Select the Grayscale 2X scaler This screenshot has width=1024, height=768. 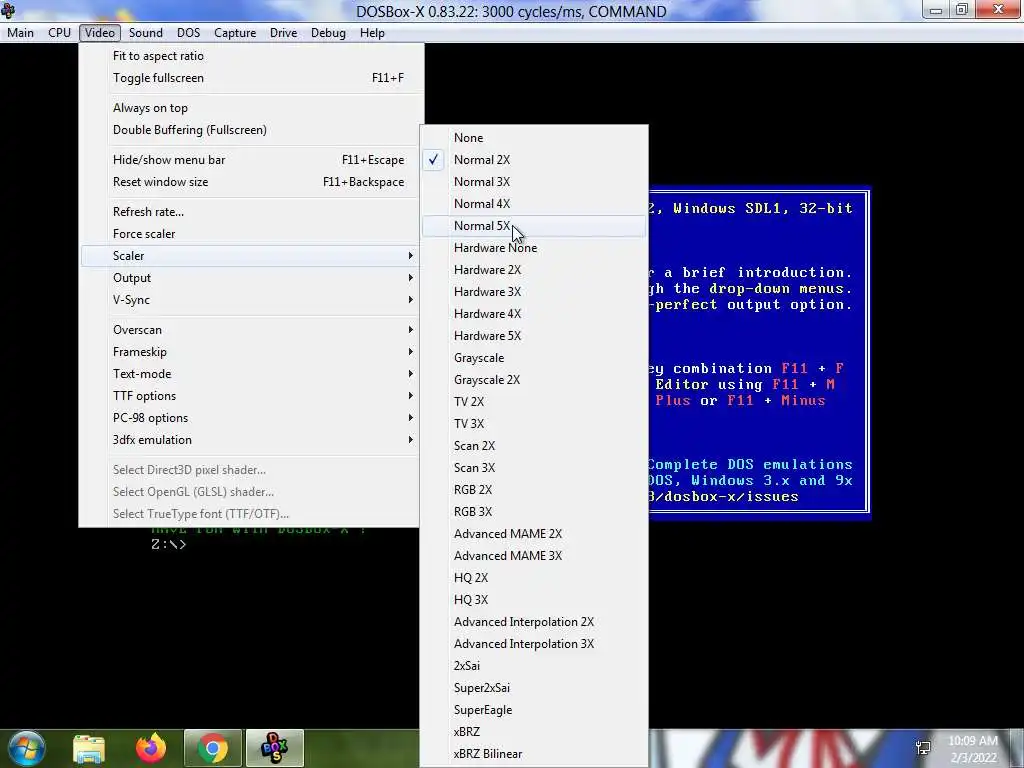tap(534, 380)
